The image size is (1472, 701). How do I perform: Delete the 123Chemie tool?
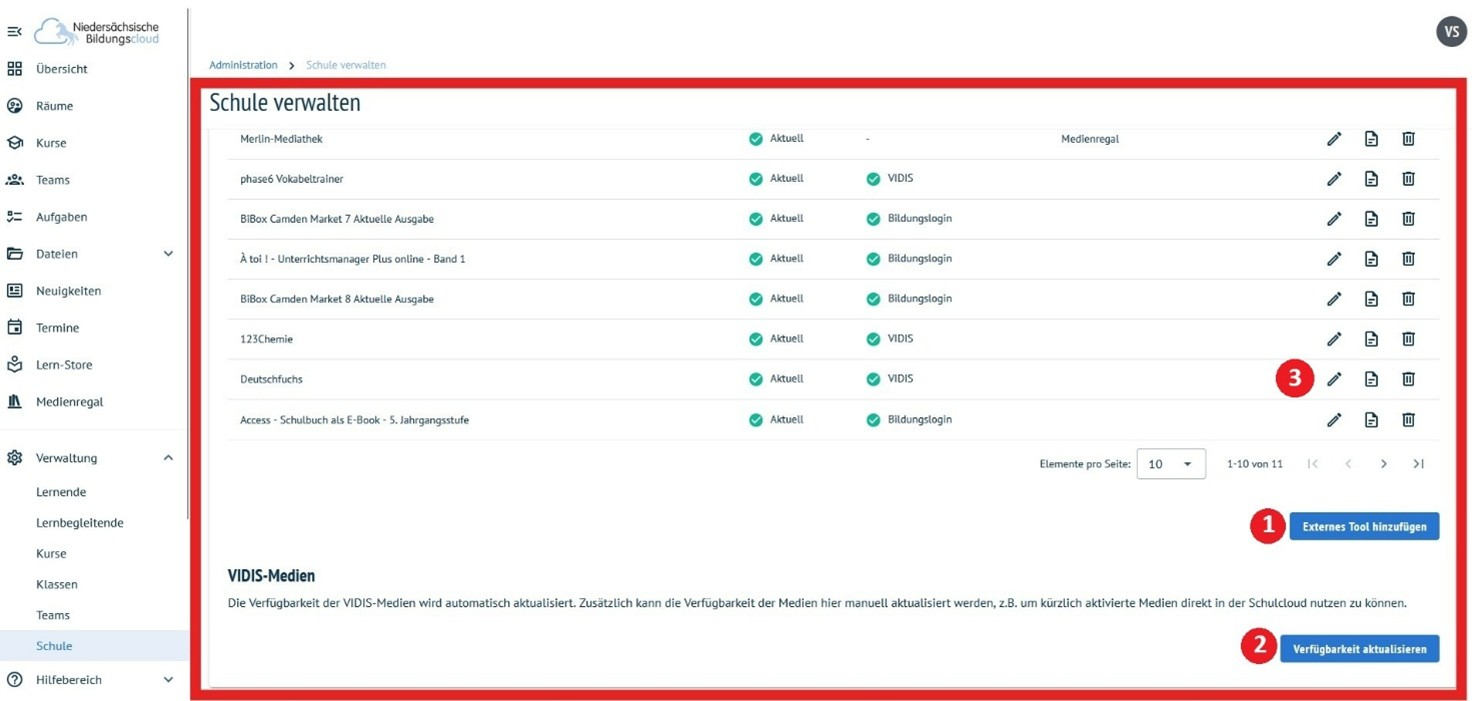coord(1408,339)
